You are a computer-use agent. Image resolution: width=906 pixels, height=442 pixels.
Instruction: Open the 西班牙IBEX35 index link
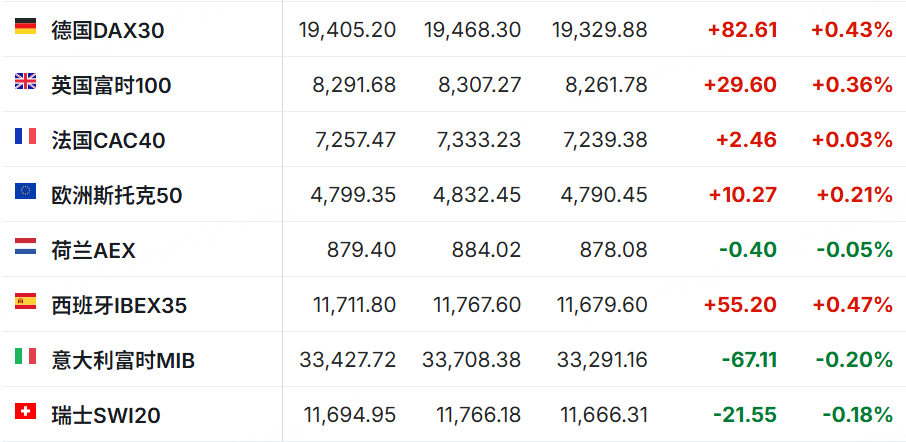[x=120, y=305]
